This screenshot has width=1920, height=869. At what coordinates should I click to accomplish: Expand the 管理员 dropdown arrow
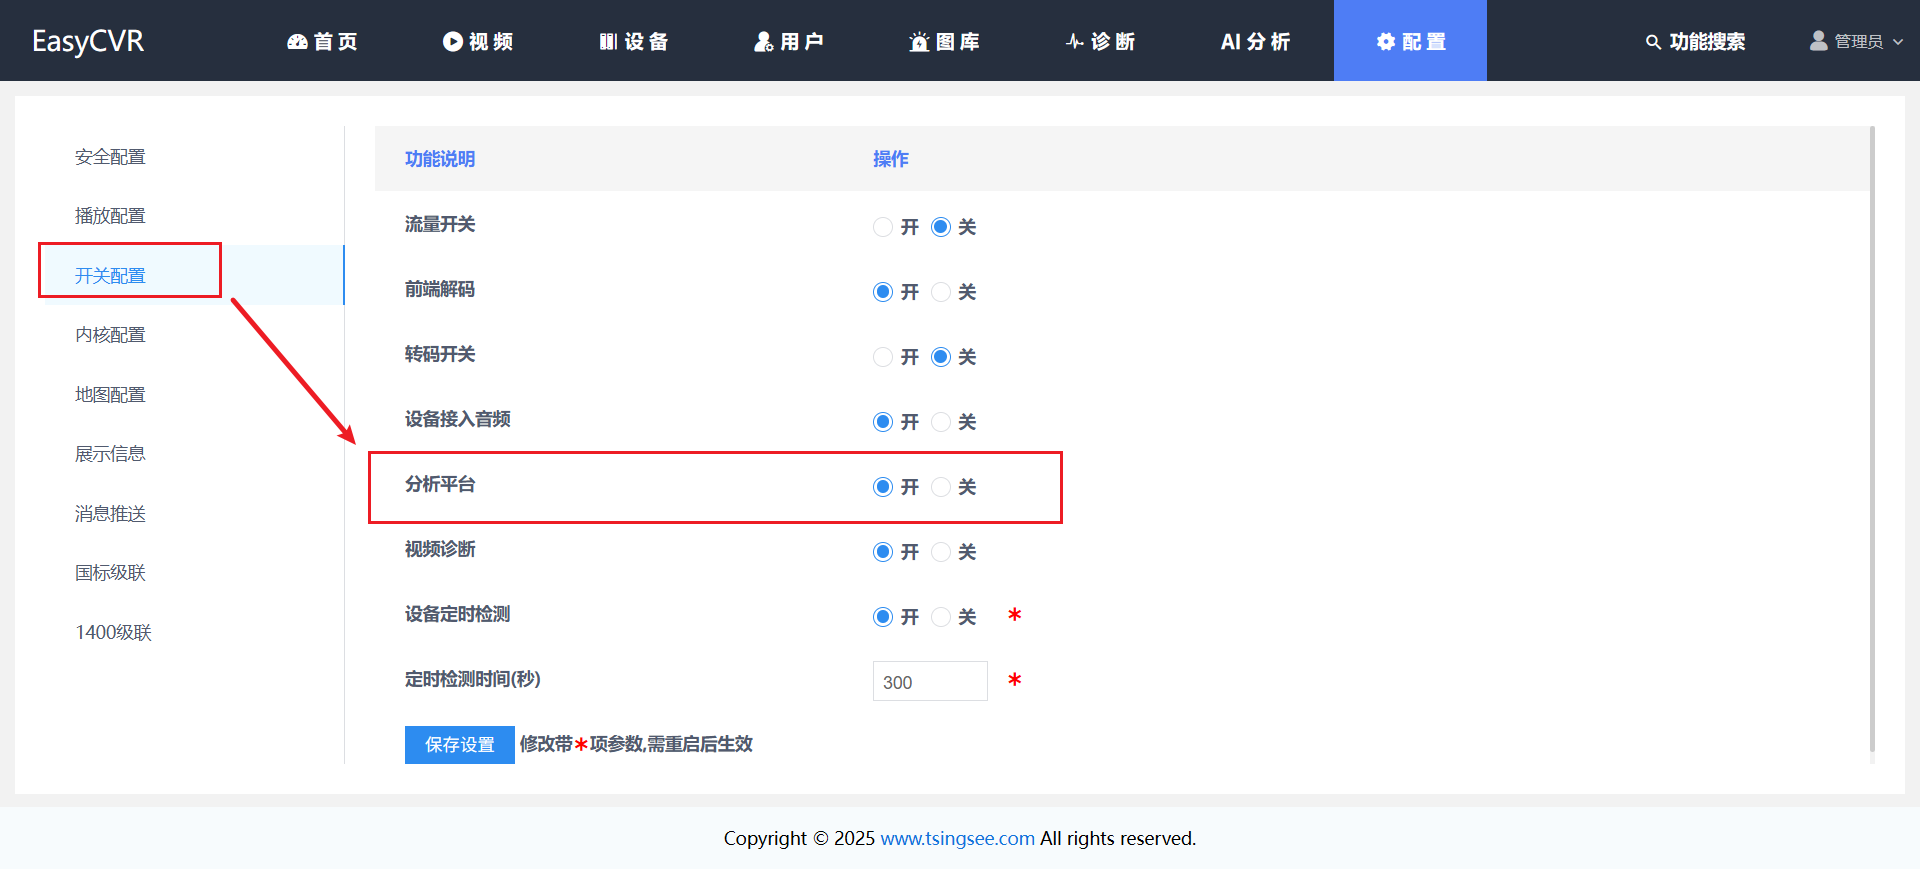coord(1898,42)
